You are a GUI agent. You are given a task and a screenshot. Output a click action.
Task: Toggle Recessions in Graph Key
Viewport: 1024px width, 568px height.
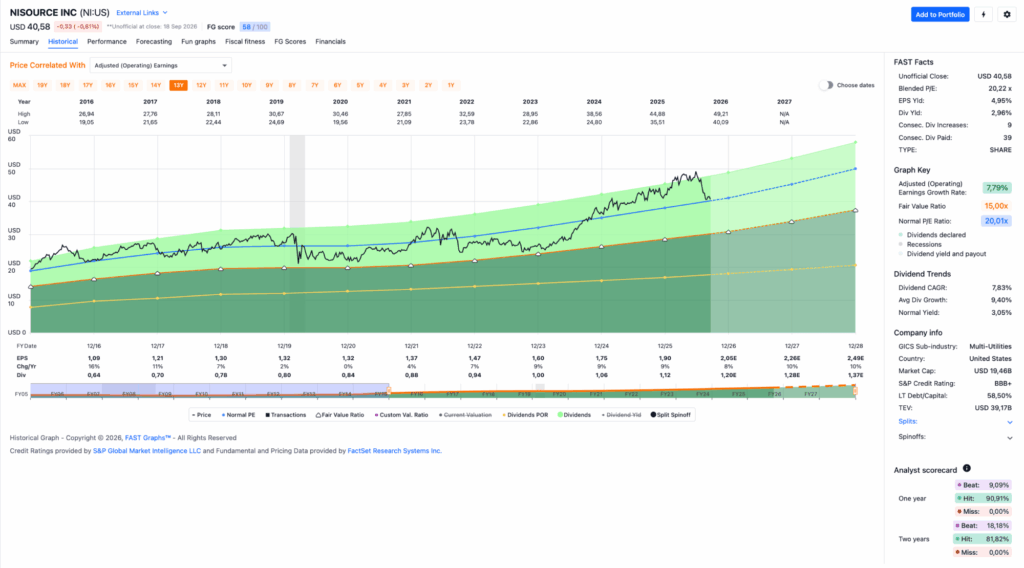coord(920,244)
